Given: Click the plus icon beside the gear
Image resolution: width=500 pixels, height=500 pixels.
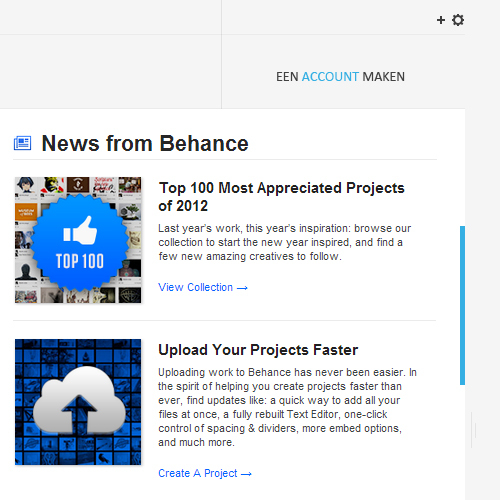Looking at the screenshot, I should click(441, 20).
